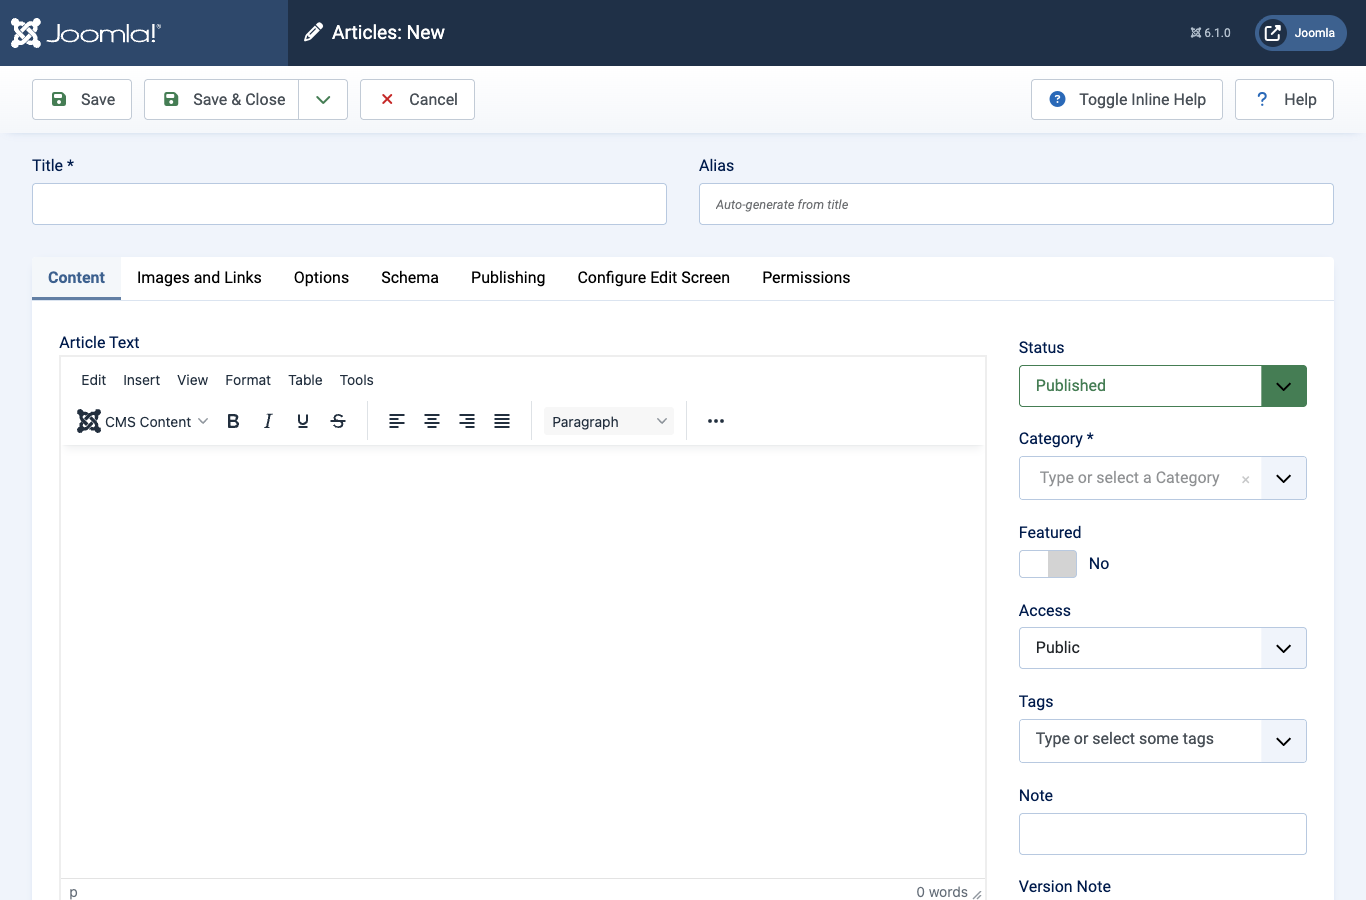Open the Access dropdown showing Public
The height and width of the screenshot is (900, 1366).
(x=1162, y=648)
